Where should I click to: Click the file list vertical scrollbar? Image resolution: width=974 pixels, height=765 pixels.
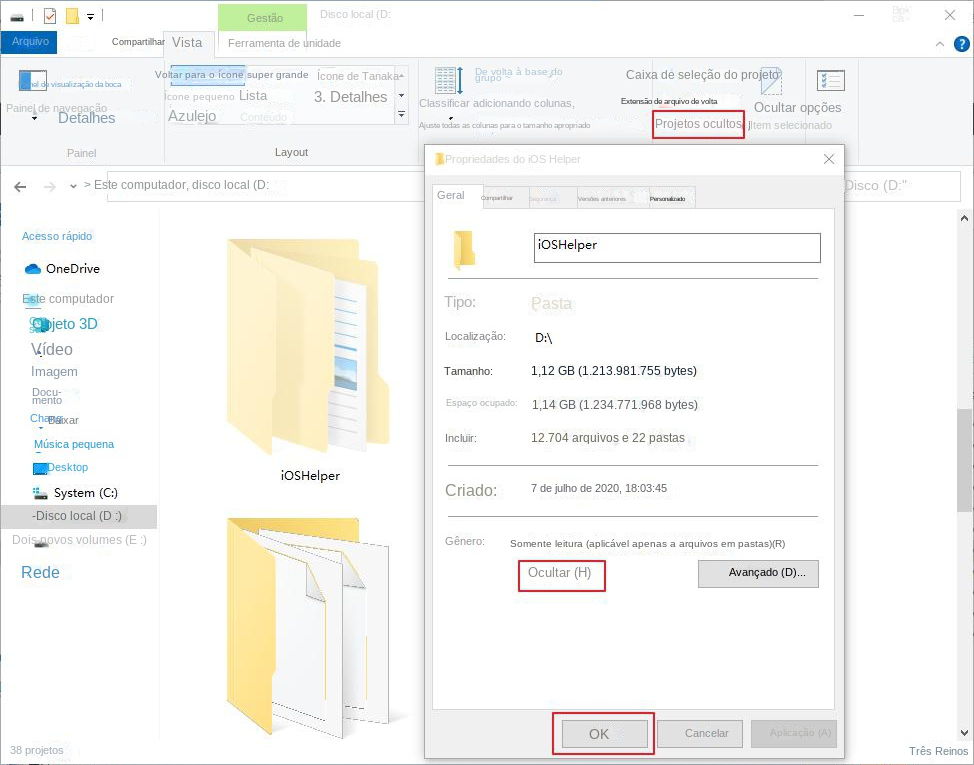(964, 450)
